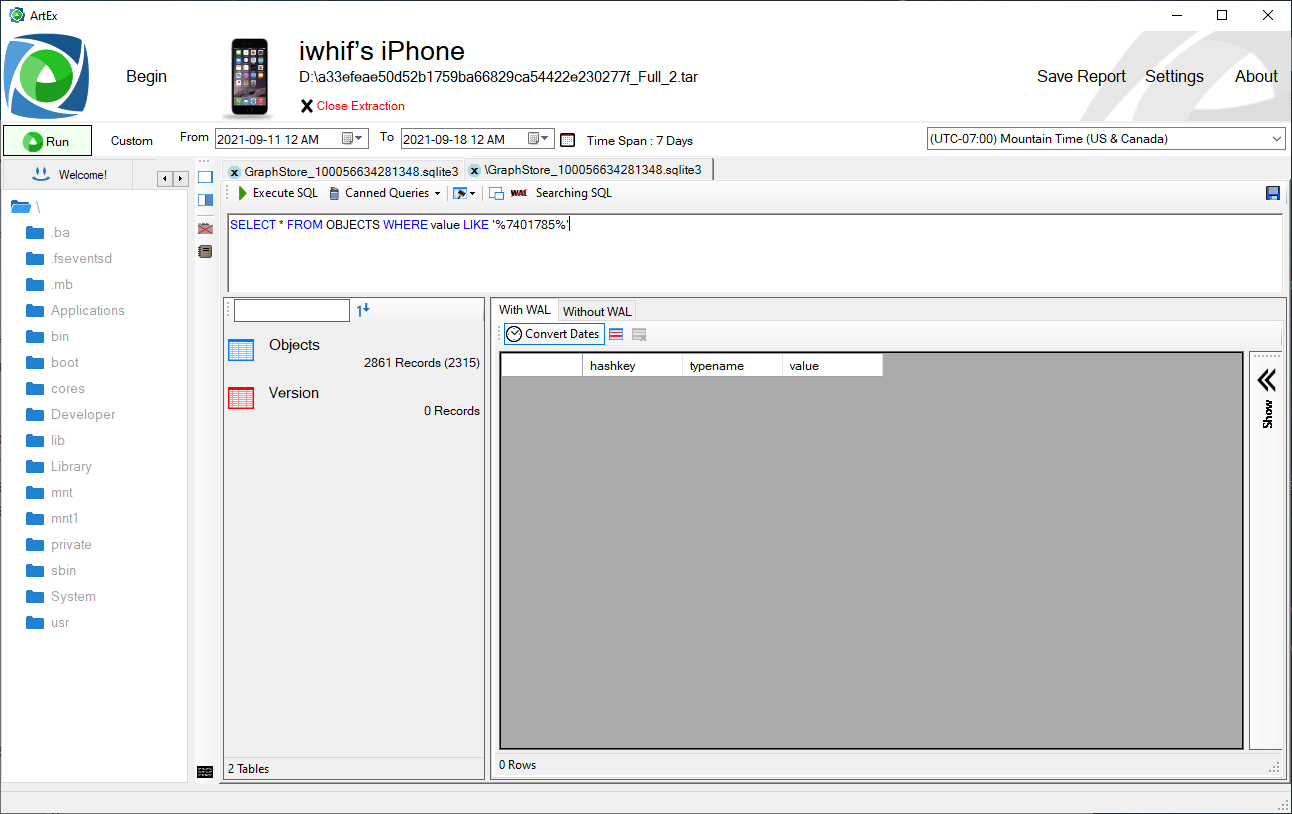Click the Convert Dates button
1292x814 pixels.
click(554, 334)
